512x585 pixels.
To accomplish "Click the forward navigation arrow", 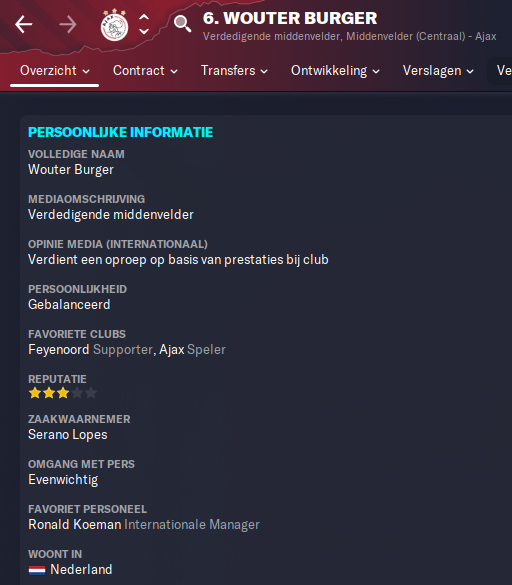I will click(68, 25).
